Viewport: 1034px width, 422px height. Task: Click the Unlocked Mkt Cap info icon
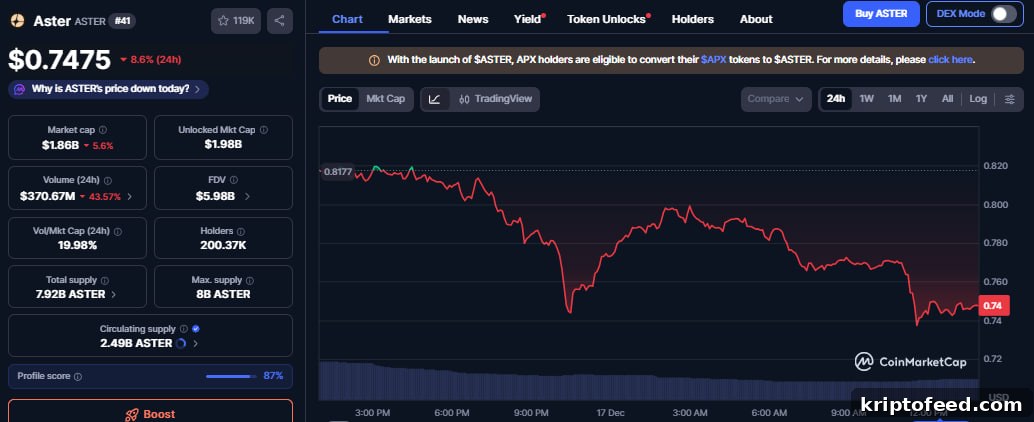pyautogui.click(x=264, y=131)
